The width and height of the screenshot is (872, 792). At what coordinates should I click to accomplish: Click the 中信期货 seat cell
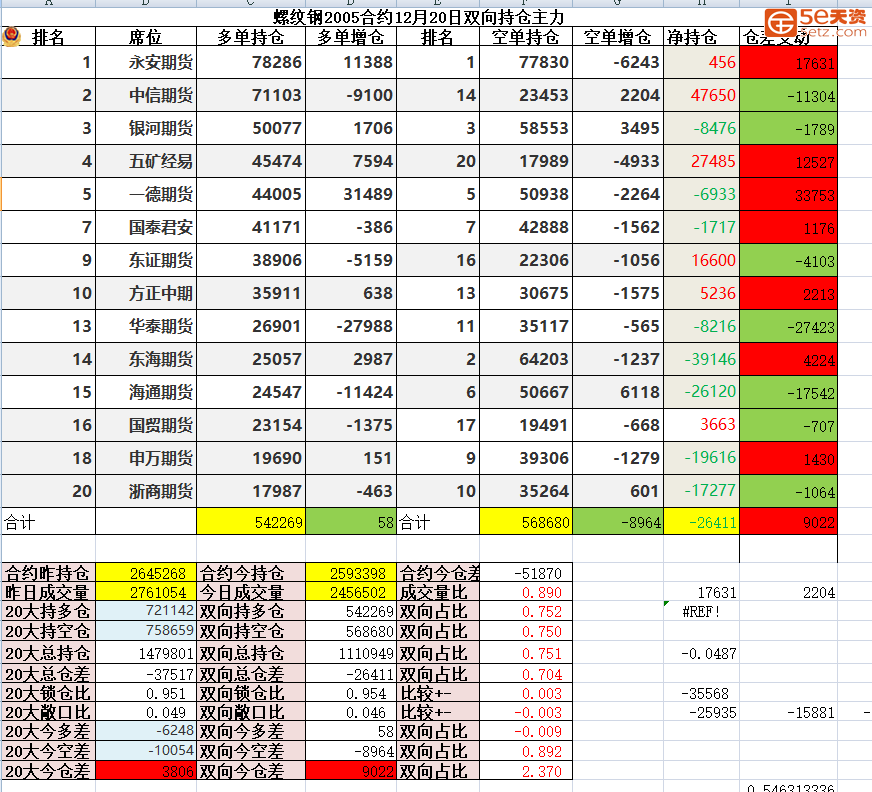[146, 95]
